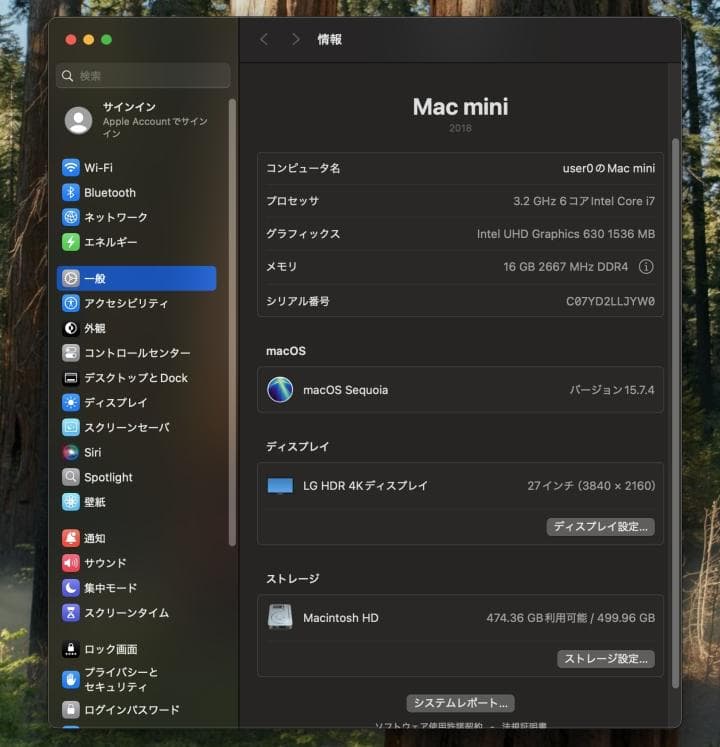
Task: Click the スクリーンセーバ icon
Action: pos(71,427)
